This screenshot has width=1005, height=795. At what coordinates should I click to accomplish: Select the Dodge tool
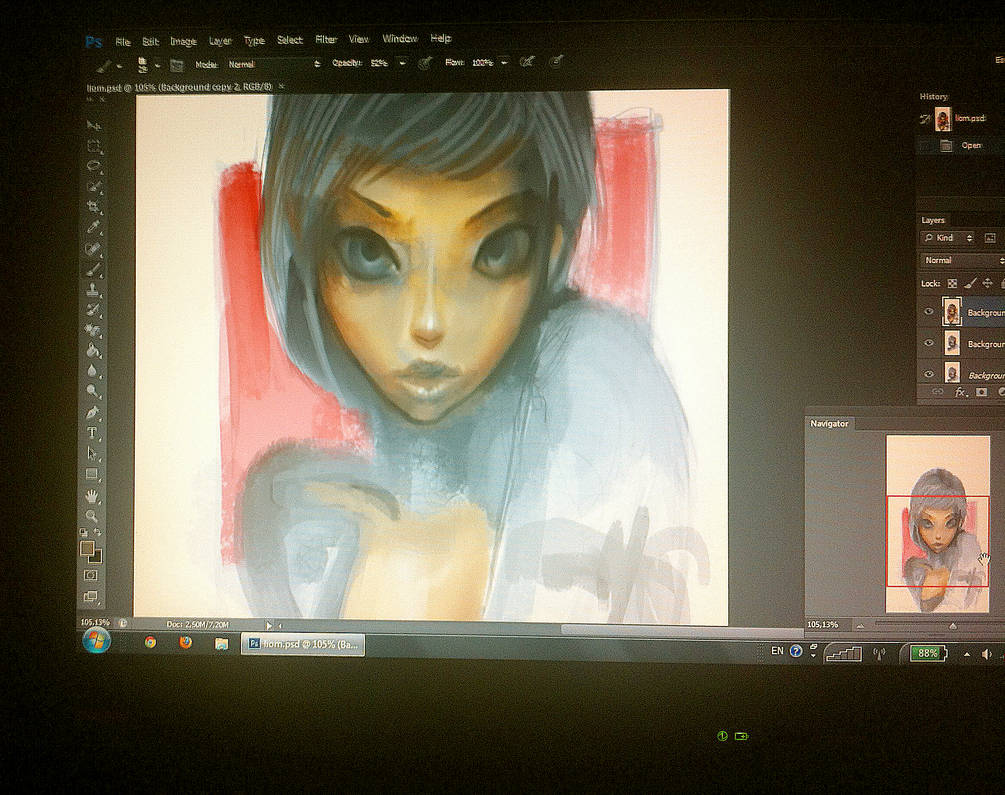tap(94, 391)
